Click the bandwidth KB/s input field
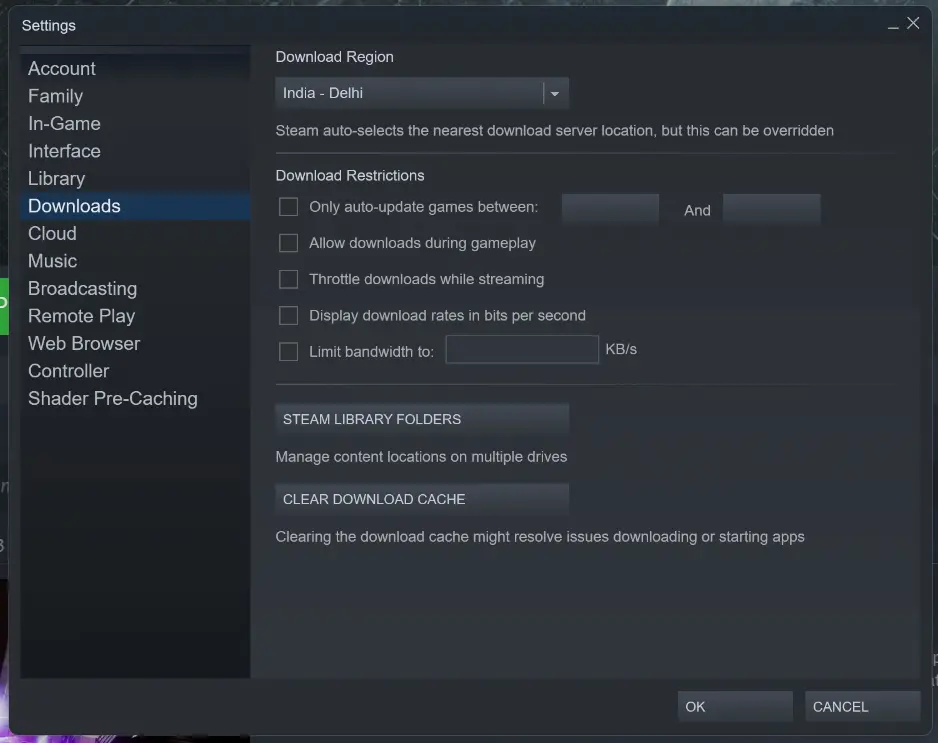The height and width of the screenshot is (743, 938). pos(521,350)
